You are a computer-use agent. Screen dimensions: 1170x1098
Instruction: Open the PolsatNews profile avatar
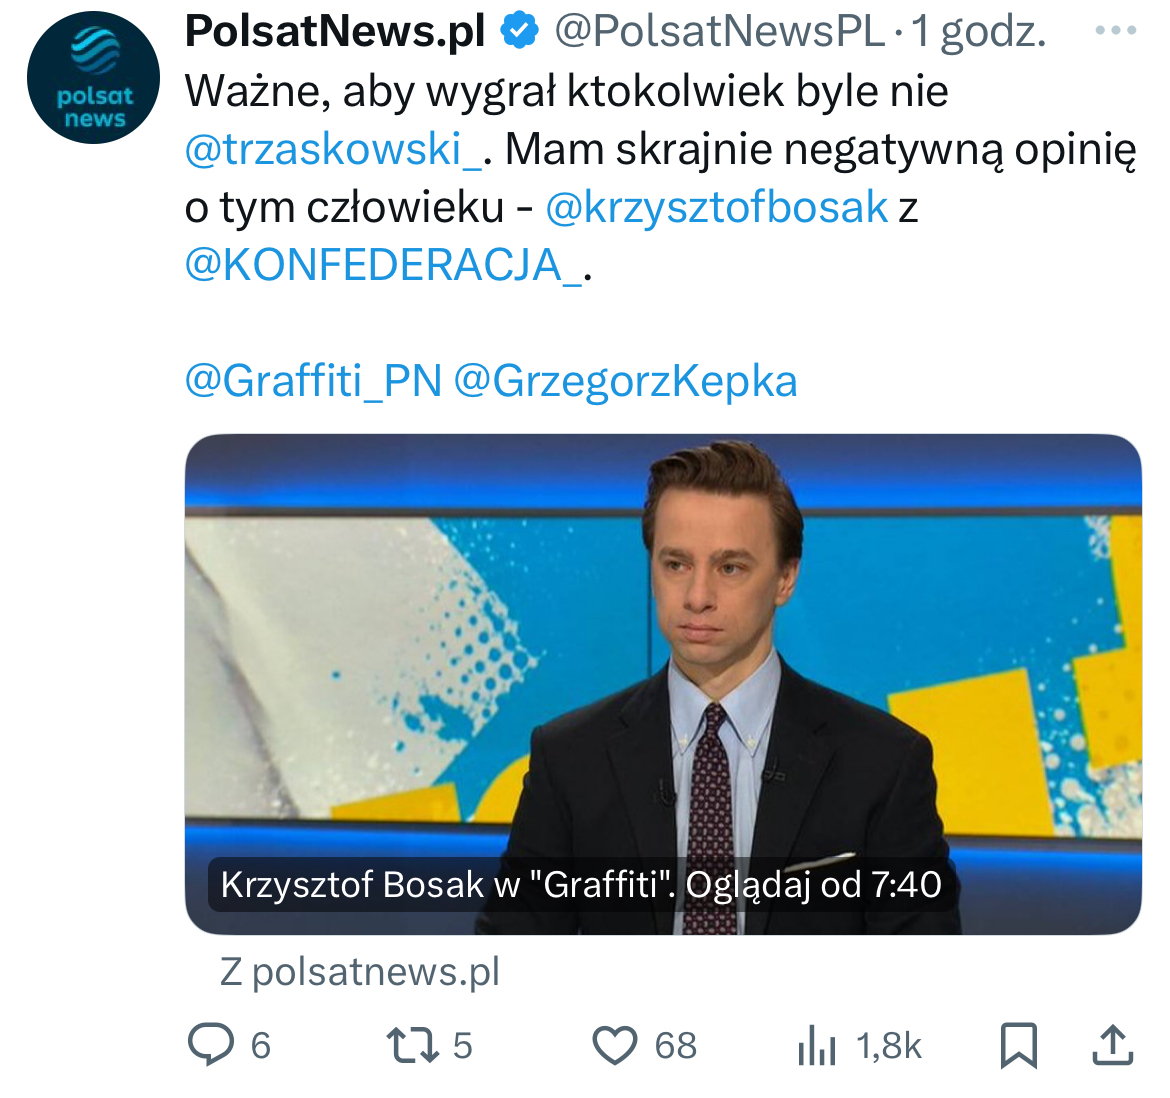pos(93,78)
